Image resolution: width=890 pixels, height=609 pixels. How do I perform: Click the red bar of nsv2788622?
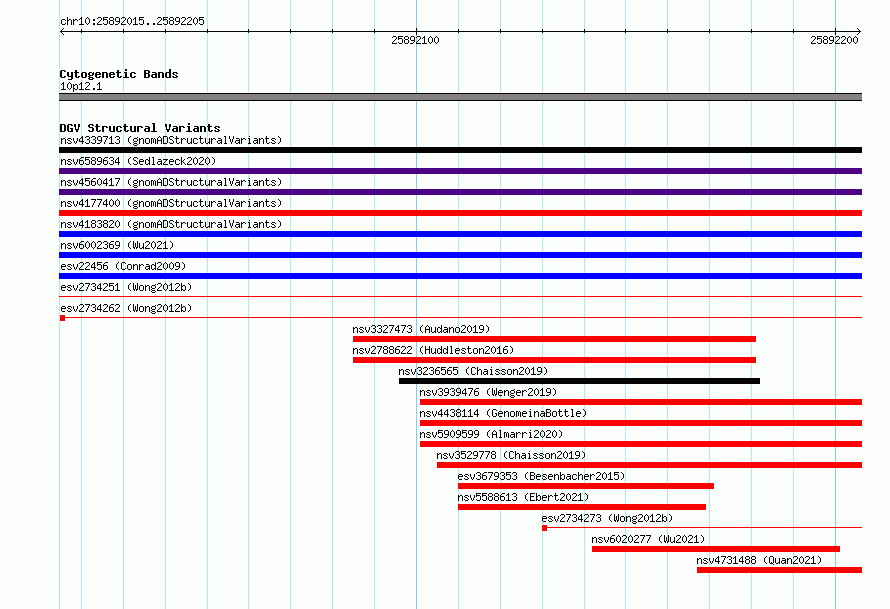click(554, 360)
